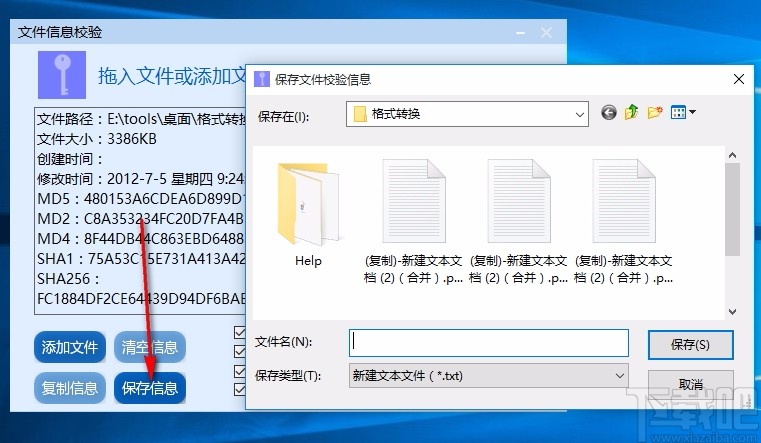The image size is (761, 443).
Task: Click the large key logo in 文件信息校验 window
Action: pyautogui.click(x=62, y=75)
